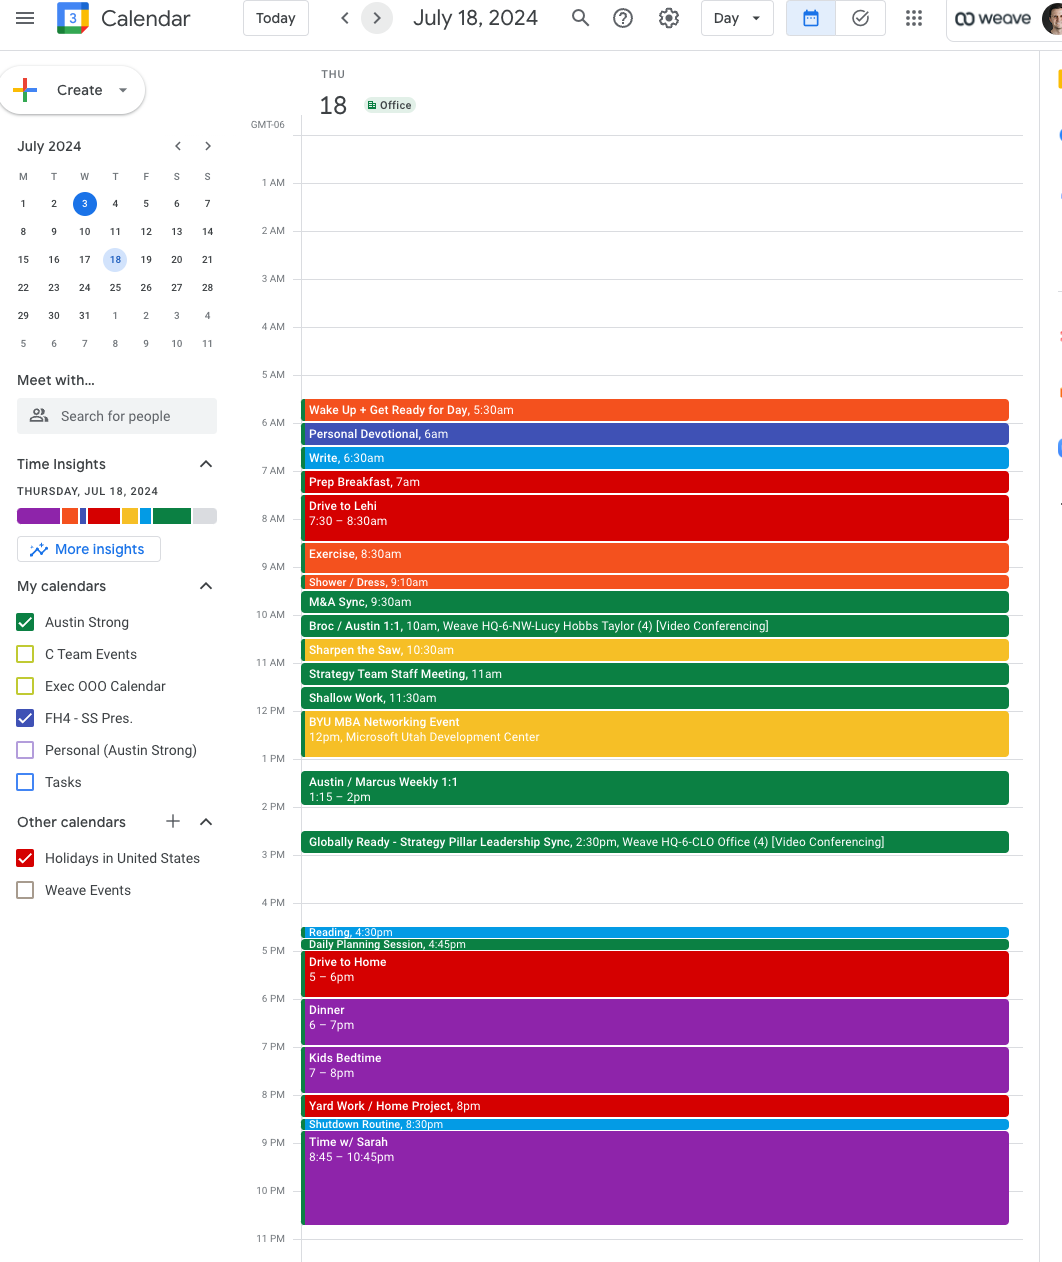Open the Broc / Austin 1:1 event

[655, 626]
